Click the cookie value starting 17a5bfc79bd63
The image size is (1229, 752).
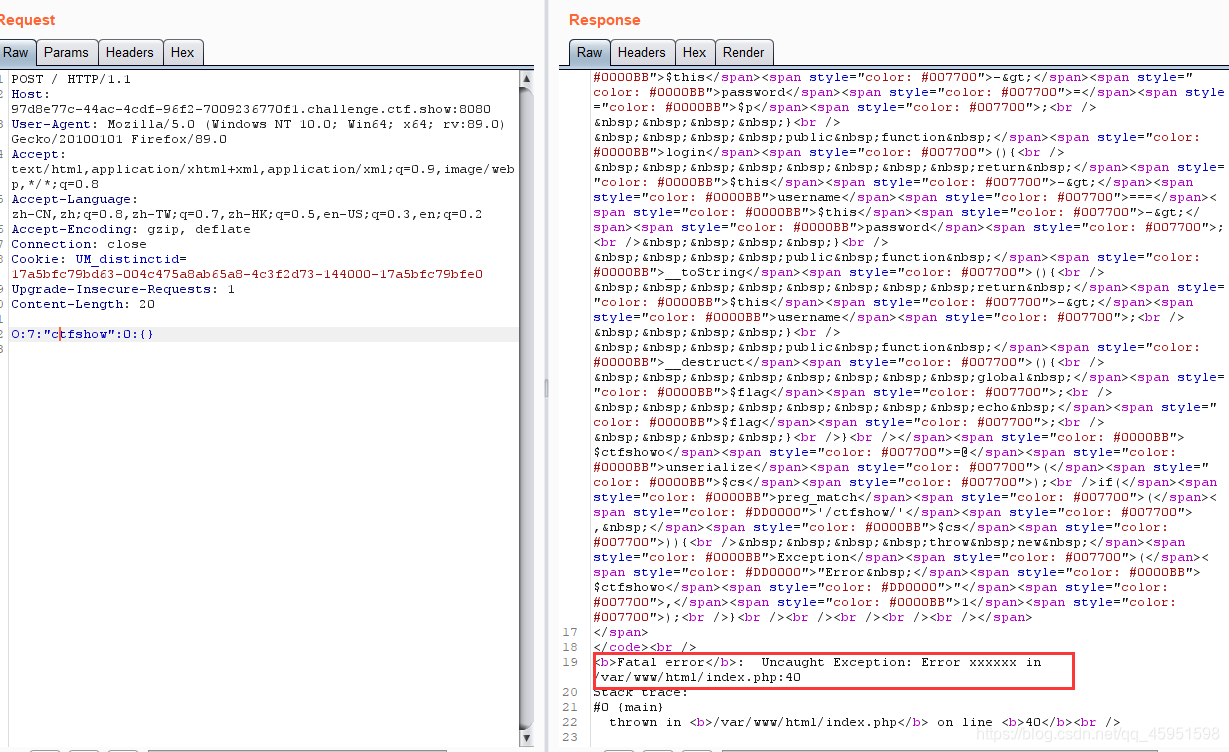(x=247, y=274)
